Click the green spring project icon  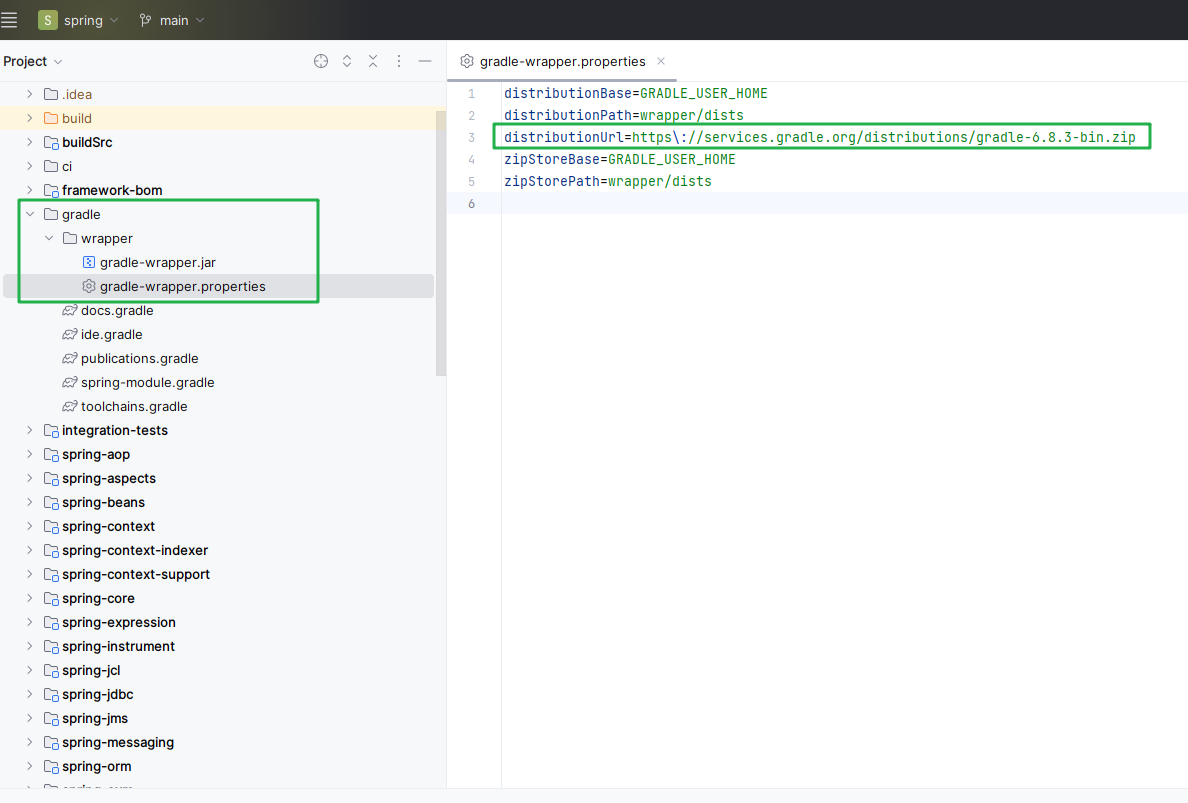pyautogui.click(x=48, y=20)
